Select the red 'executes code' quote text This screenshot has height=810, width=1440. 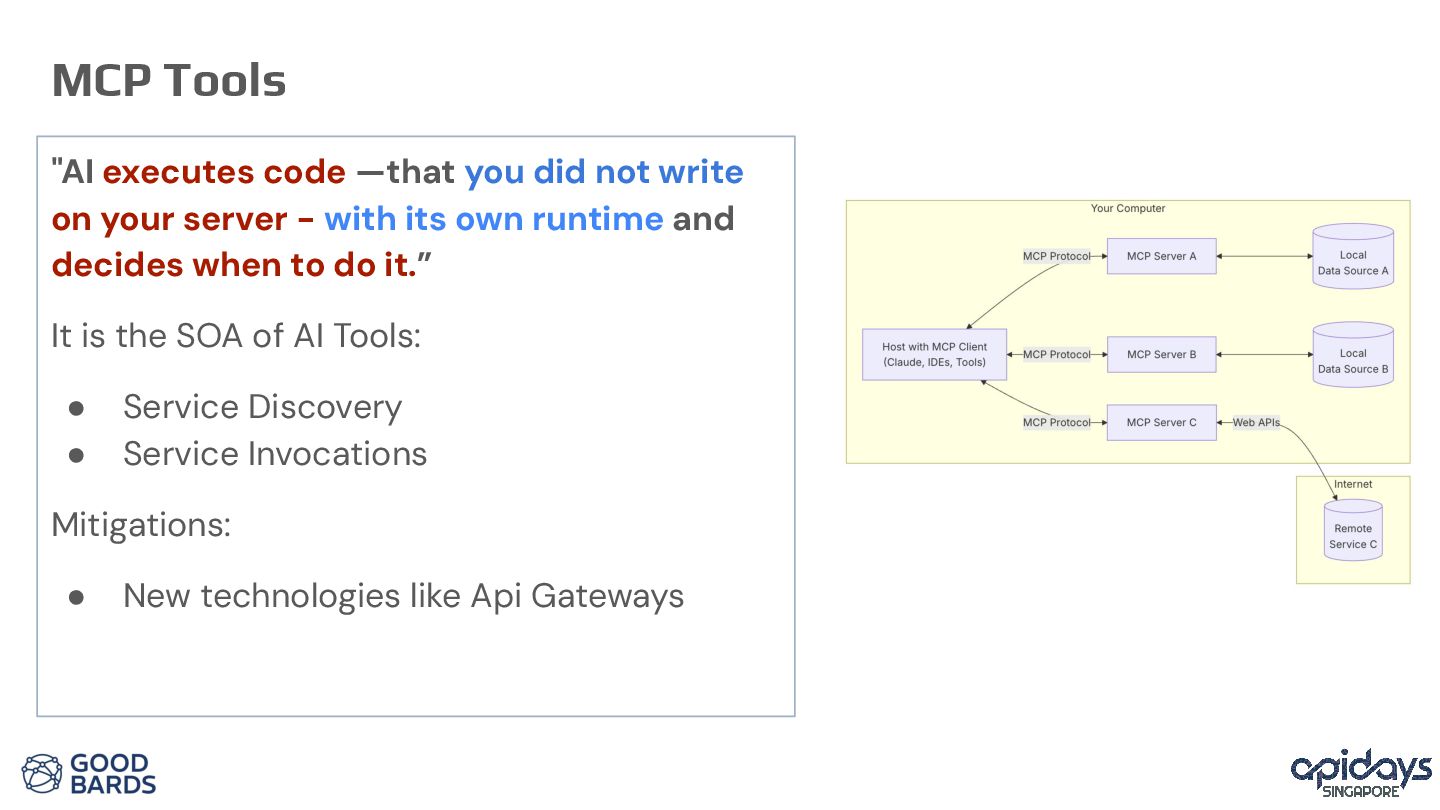(224, 172)
